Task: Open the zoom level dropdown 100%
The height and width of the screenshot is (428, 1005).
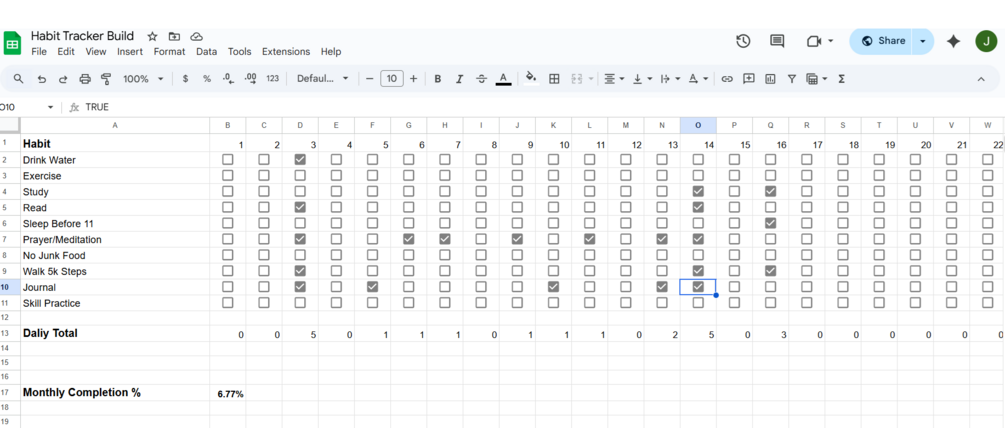Action: point(143,79)
